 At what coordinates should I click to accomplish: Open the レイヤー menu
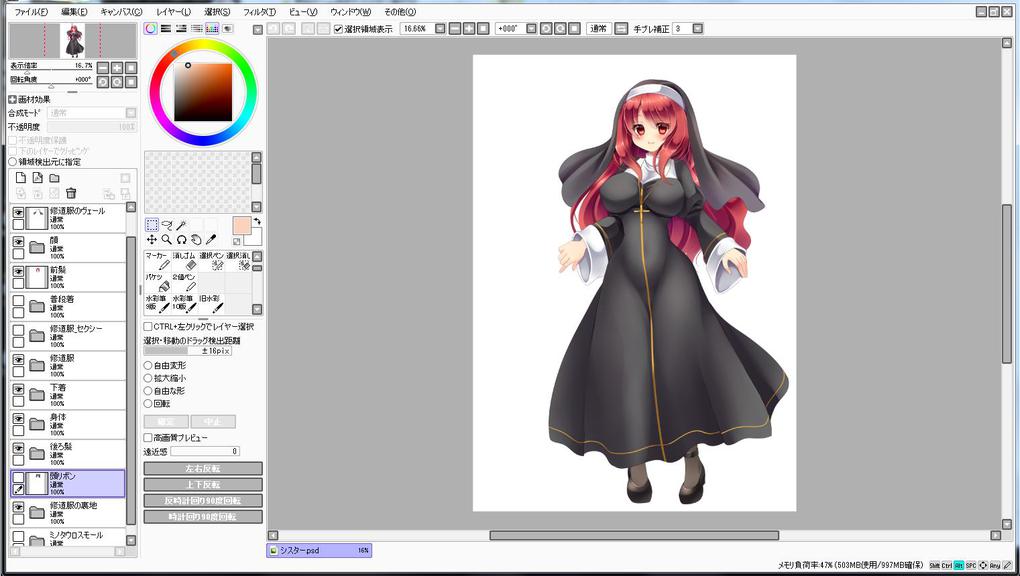coord(173,12)
